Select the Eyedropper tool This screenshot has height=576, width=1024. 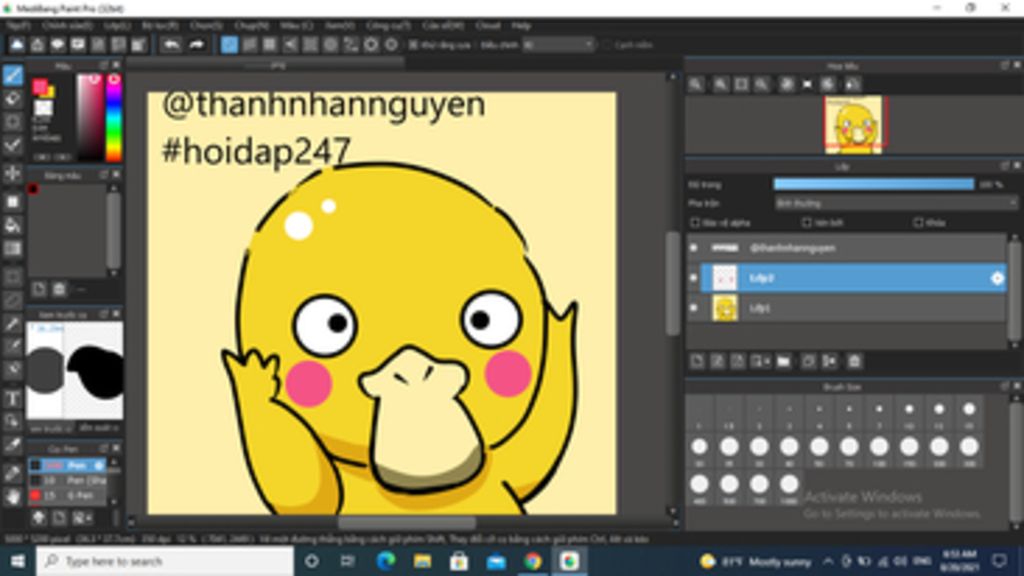[12, 445]
